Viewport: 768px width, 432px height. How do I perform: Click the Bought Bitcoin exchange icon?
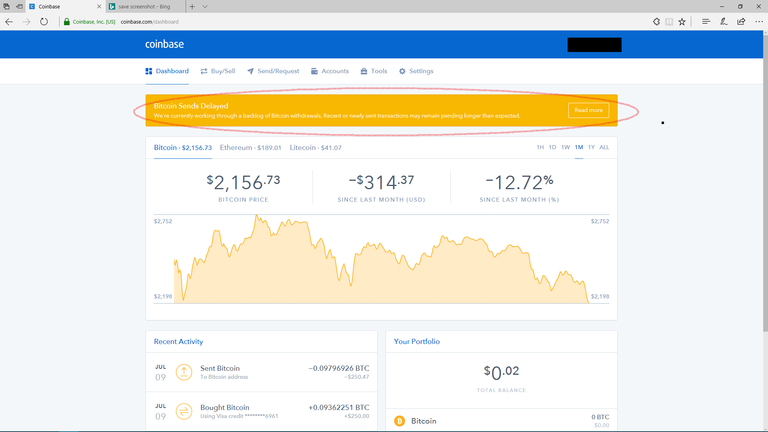click(184, 411)
